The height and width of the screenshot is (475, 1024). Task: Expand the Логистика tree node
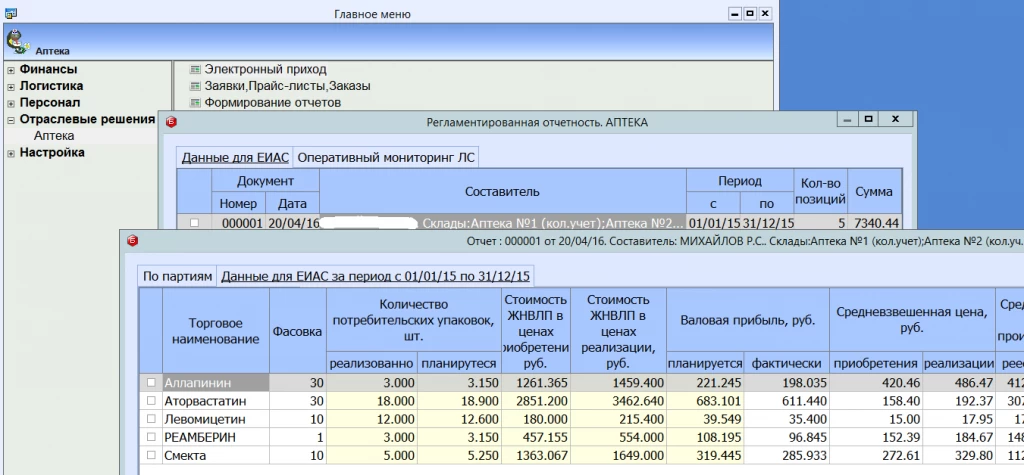[10, 87]
